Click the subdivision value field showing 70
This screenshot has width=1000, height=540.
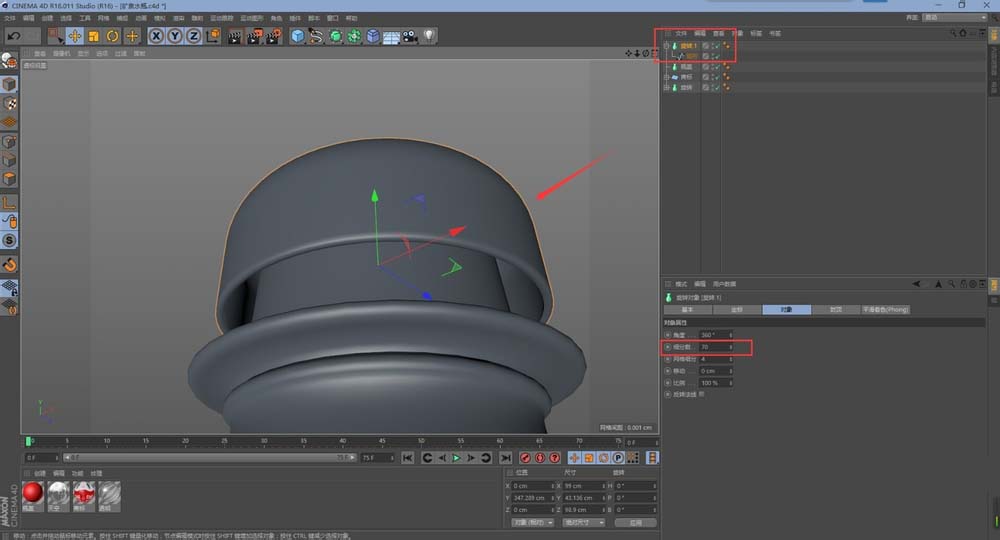(714, 347)
